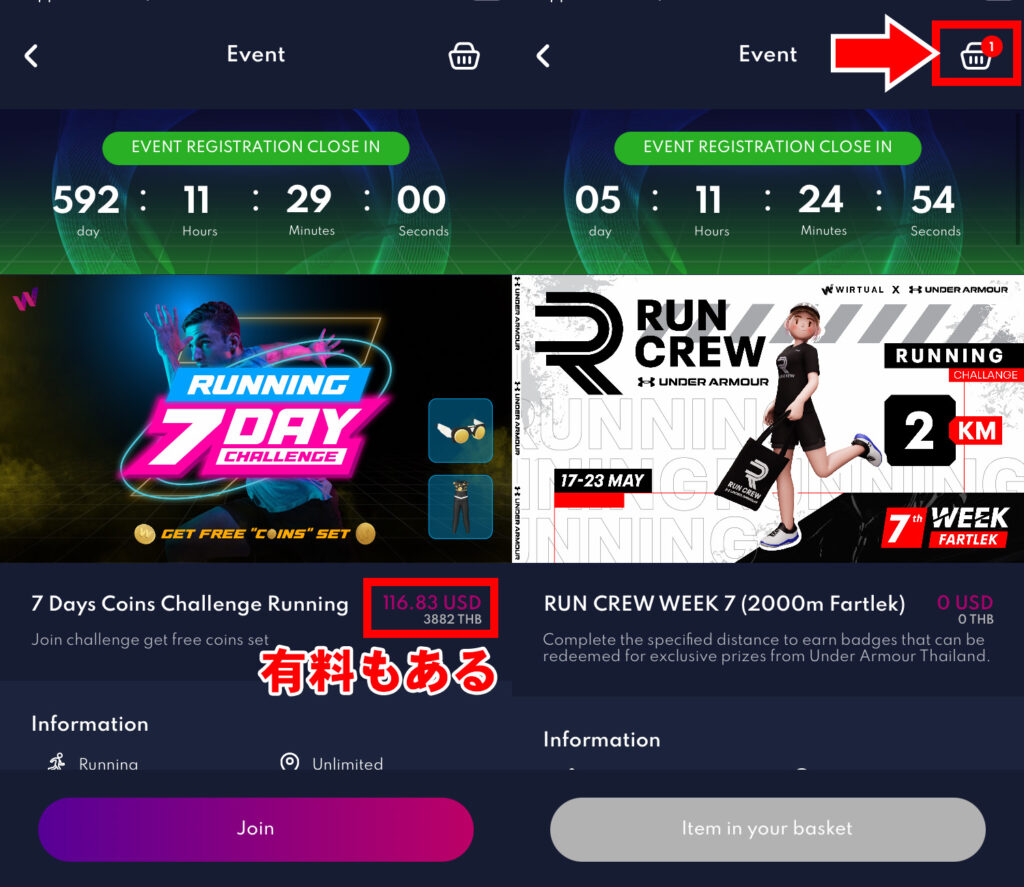The width and height of the screenshot is (1024, 887).
Task: Join the 7 Days Coins Challenge
Action: (255, 829)
